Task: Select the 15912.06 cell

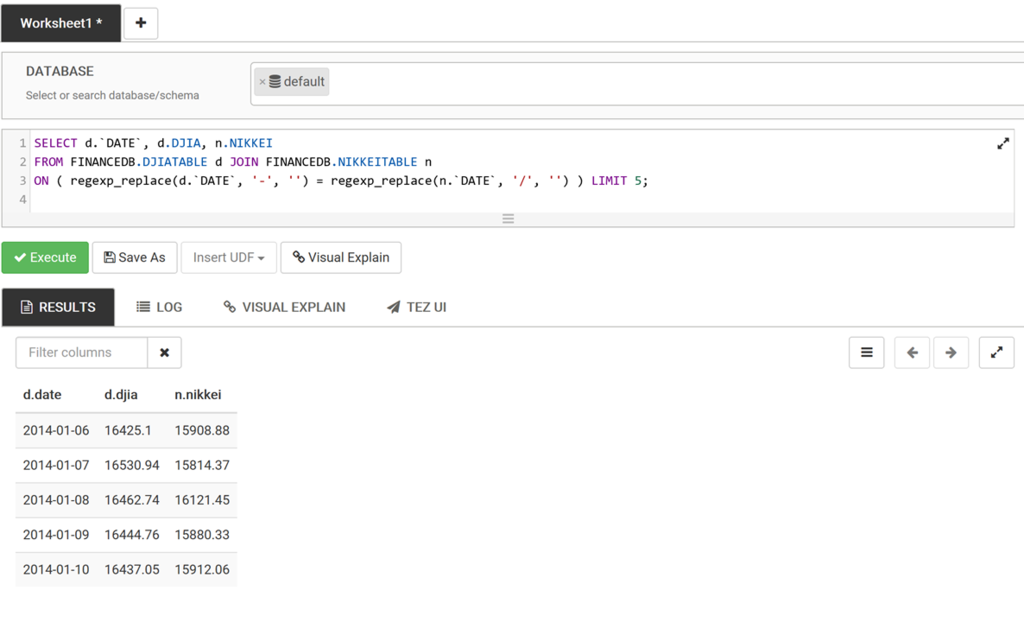Action: [x=202, y=569]
